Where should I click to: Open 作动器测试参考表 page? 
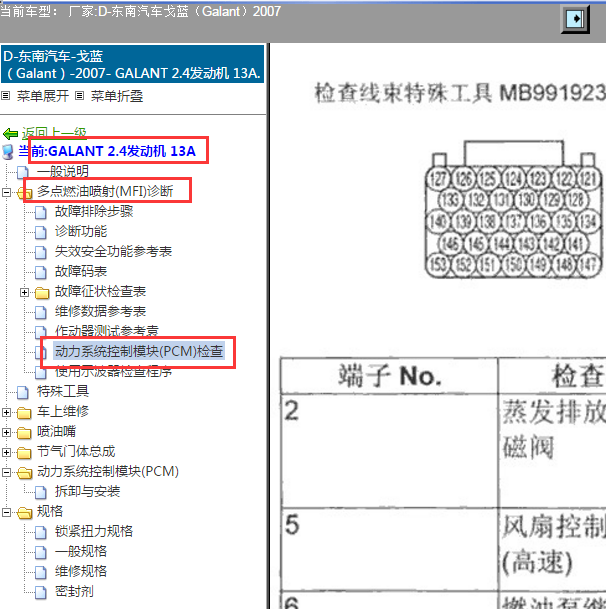(107, 331)
